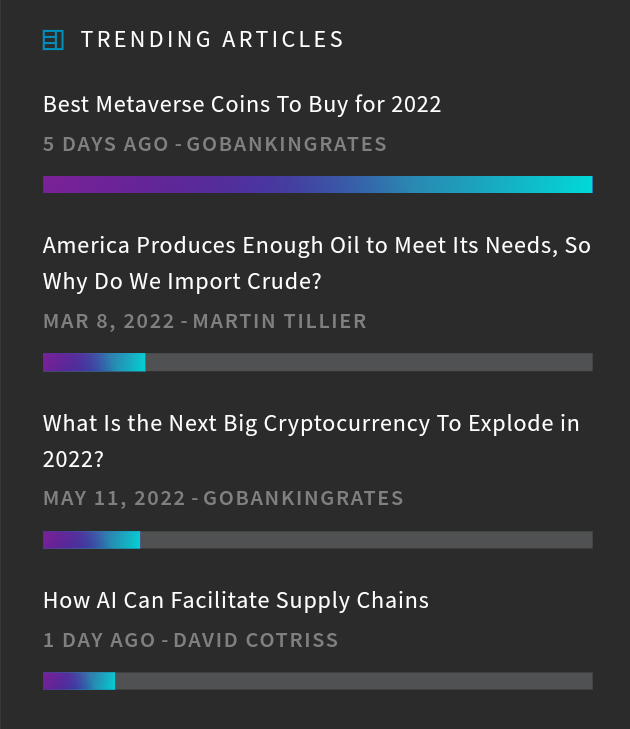Click the popularity bar under the cryptocurrency article
Viewport: 630px width, 729px height.
[x=318, y=540]
